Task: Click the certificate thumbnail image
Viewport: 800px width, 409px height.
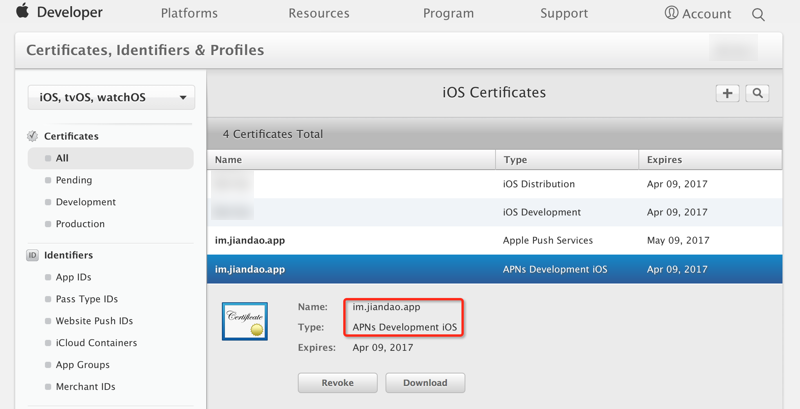Action: click(x=244, y=321)
